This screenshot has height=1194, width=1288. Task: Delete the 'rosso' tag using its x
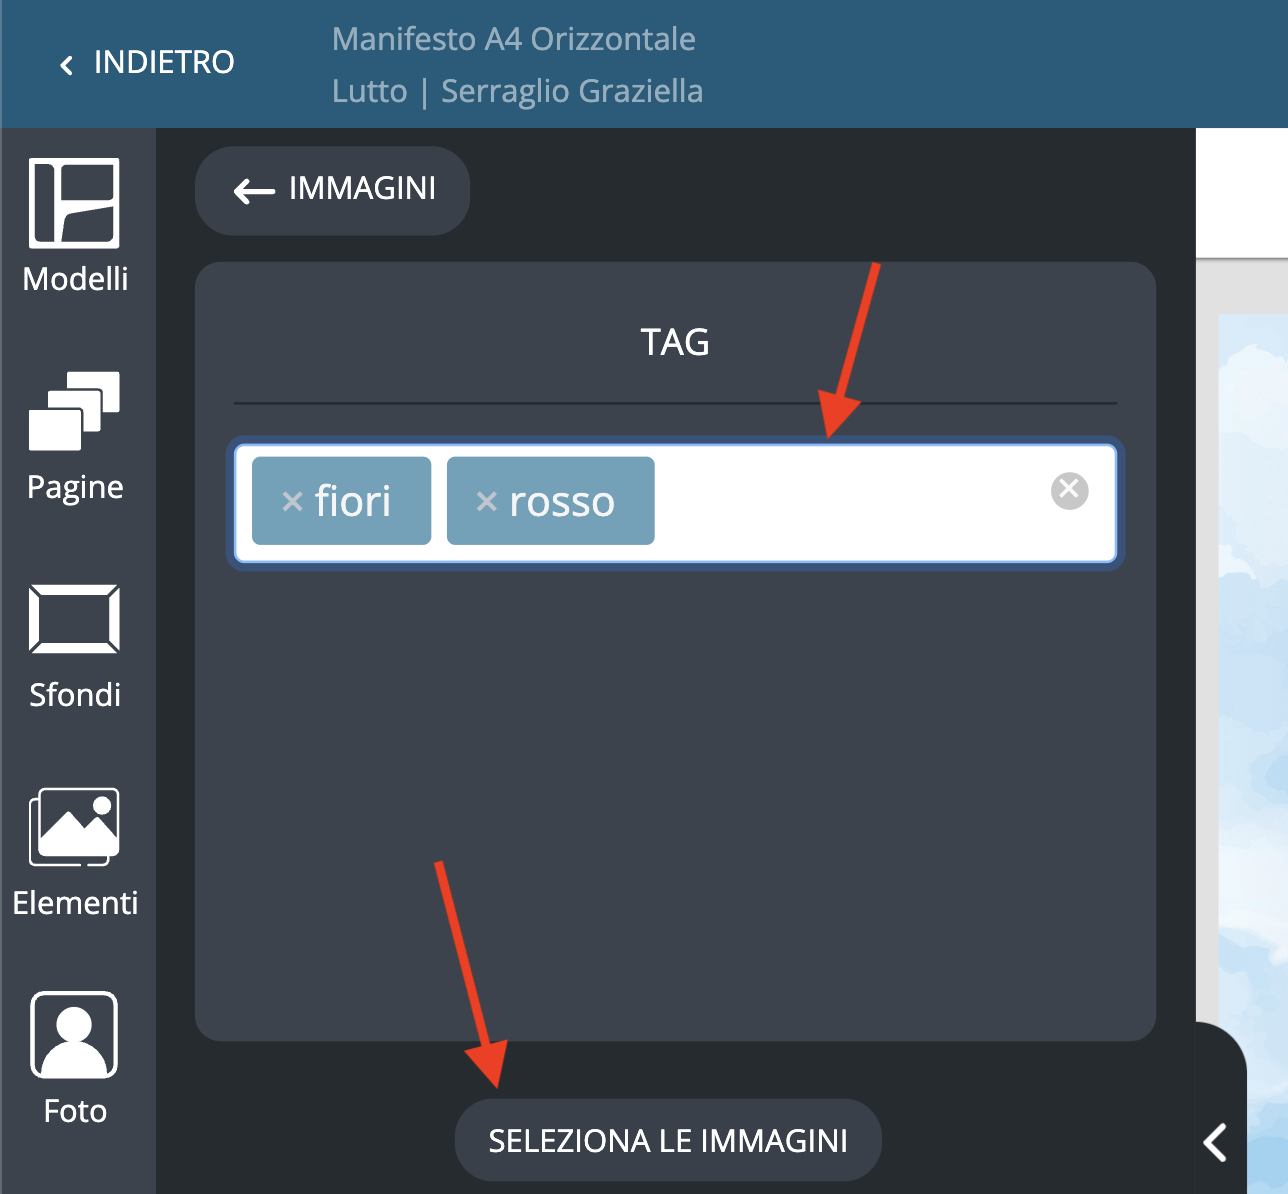(487, 501)
